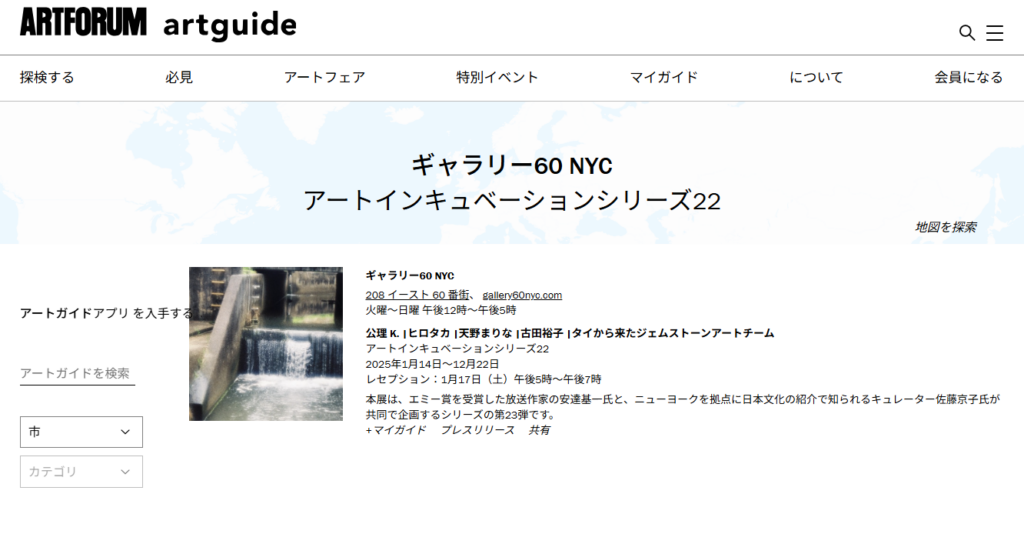
Task: Open the hamburger menu icon
Action: pyautogui.click(x=994, y=33)
